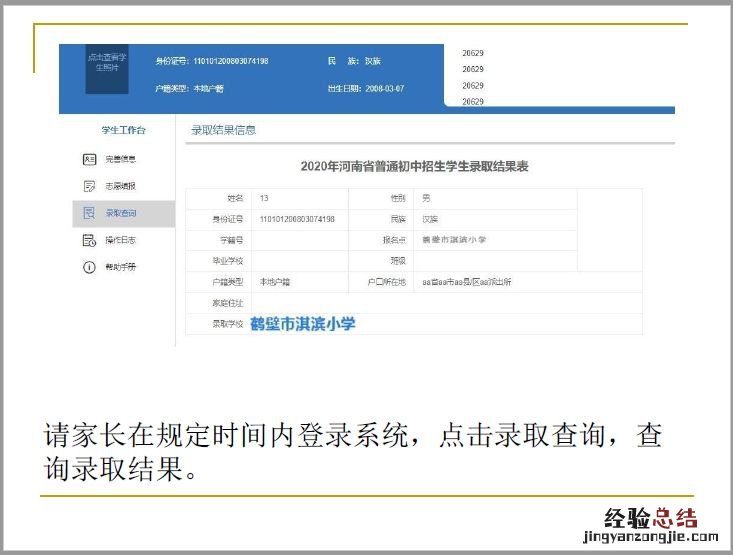The height and width of the screenshot is (555, 733).
Task: Click the 完善信息 ID card icon
Action: 89,159
